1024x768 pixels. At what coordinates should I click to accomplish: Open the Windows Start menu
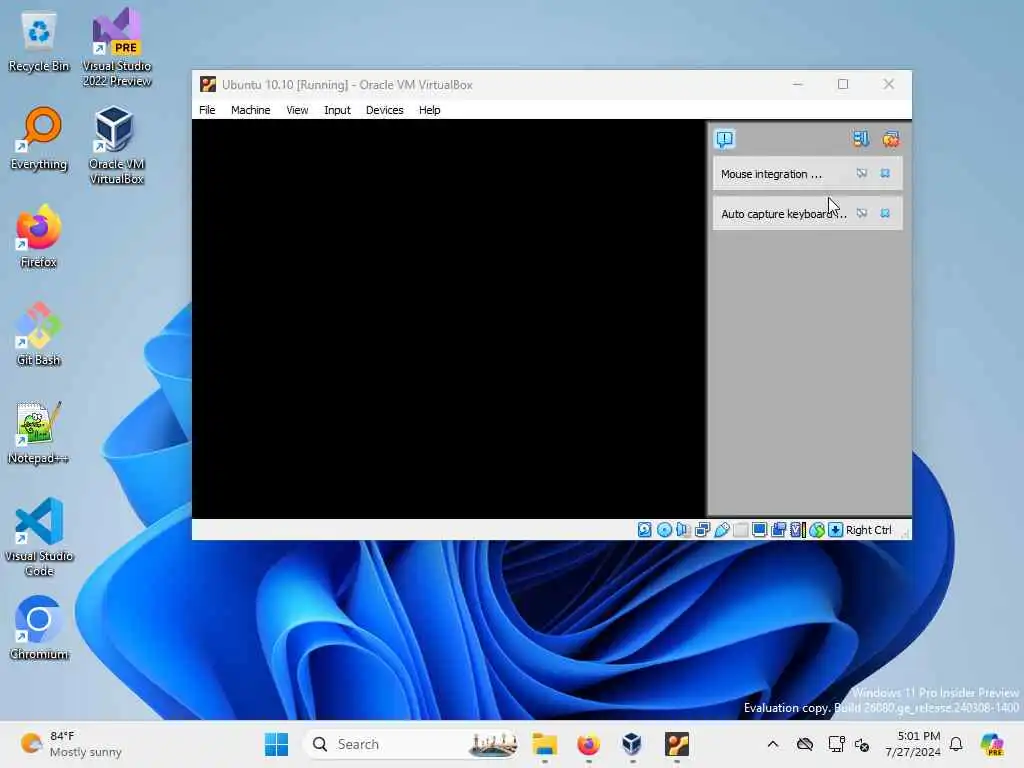pyautogui.click(x=276, y=744)
